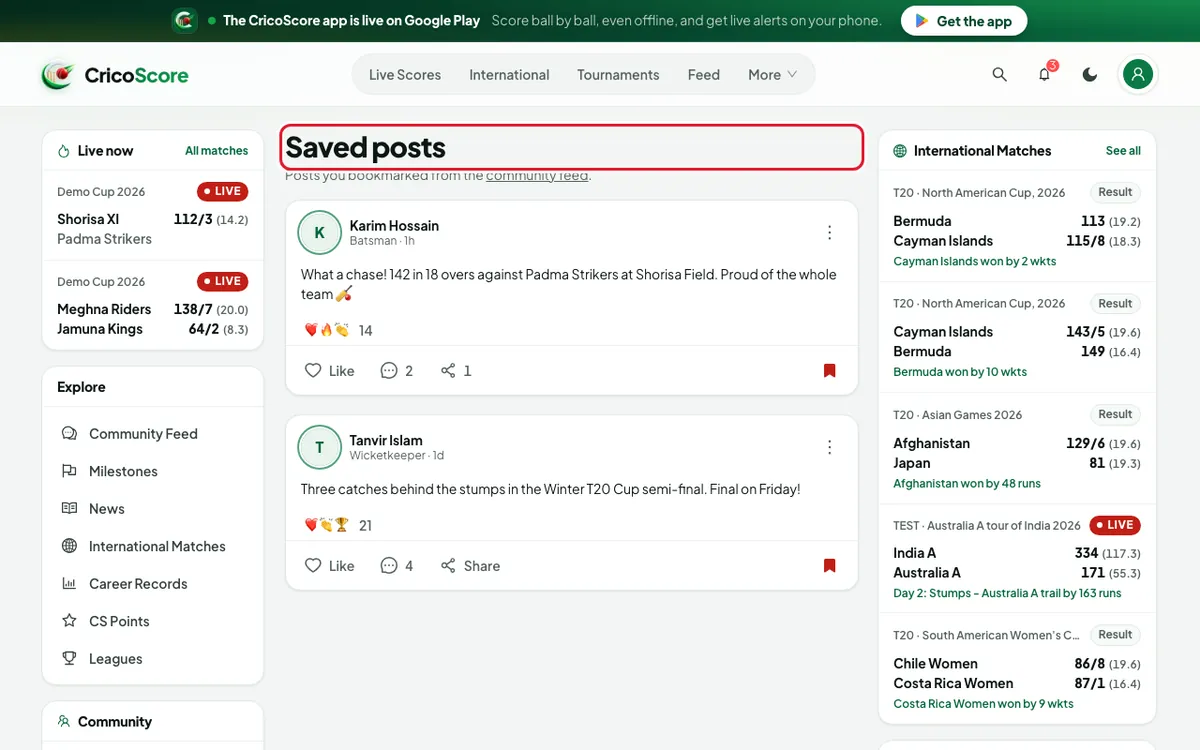The image size is (1200, 750).
Task: Open Afghanistan vs Japan match result
Action: click(x=1017, y=448)
